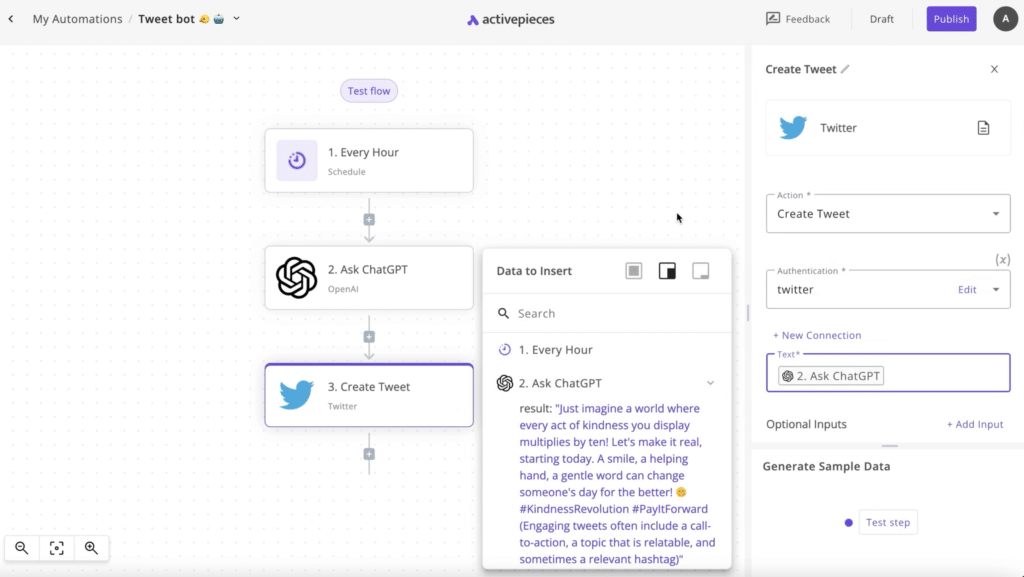Click the zoom in magnifier icon

(91, 548)
